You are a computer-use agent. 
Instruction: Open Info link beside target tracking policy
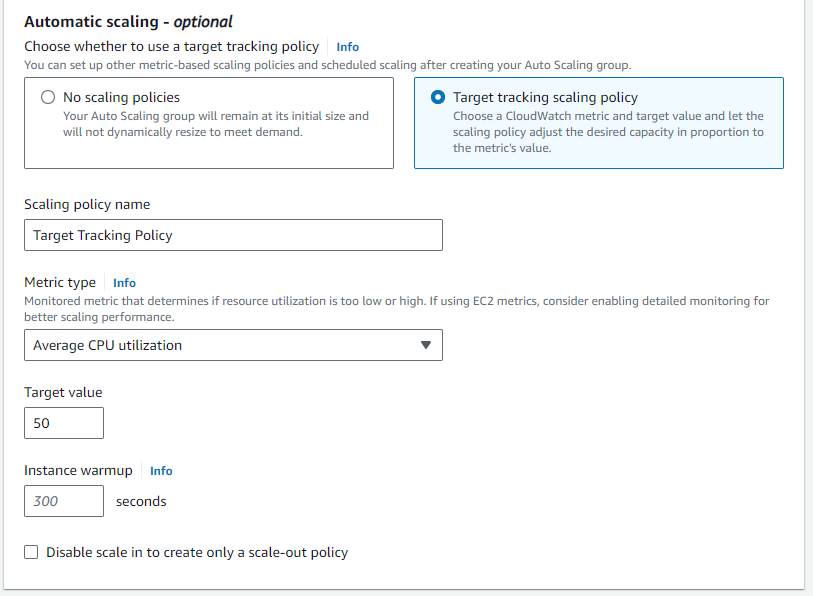[347, 47]
